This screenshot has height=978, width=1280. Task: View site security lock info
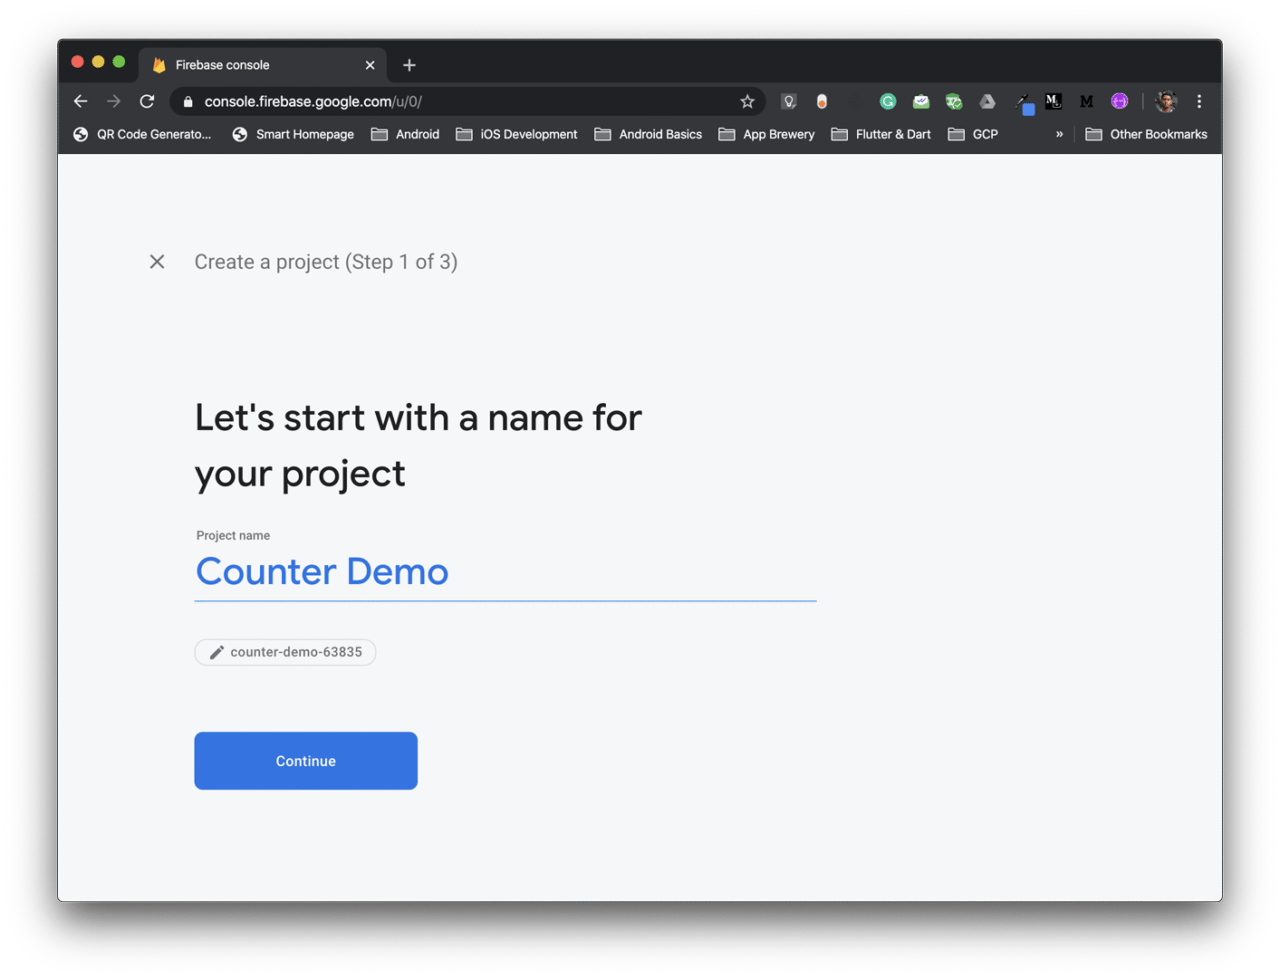pos(188,101)
